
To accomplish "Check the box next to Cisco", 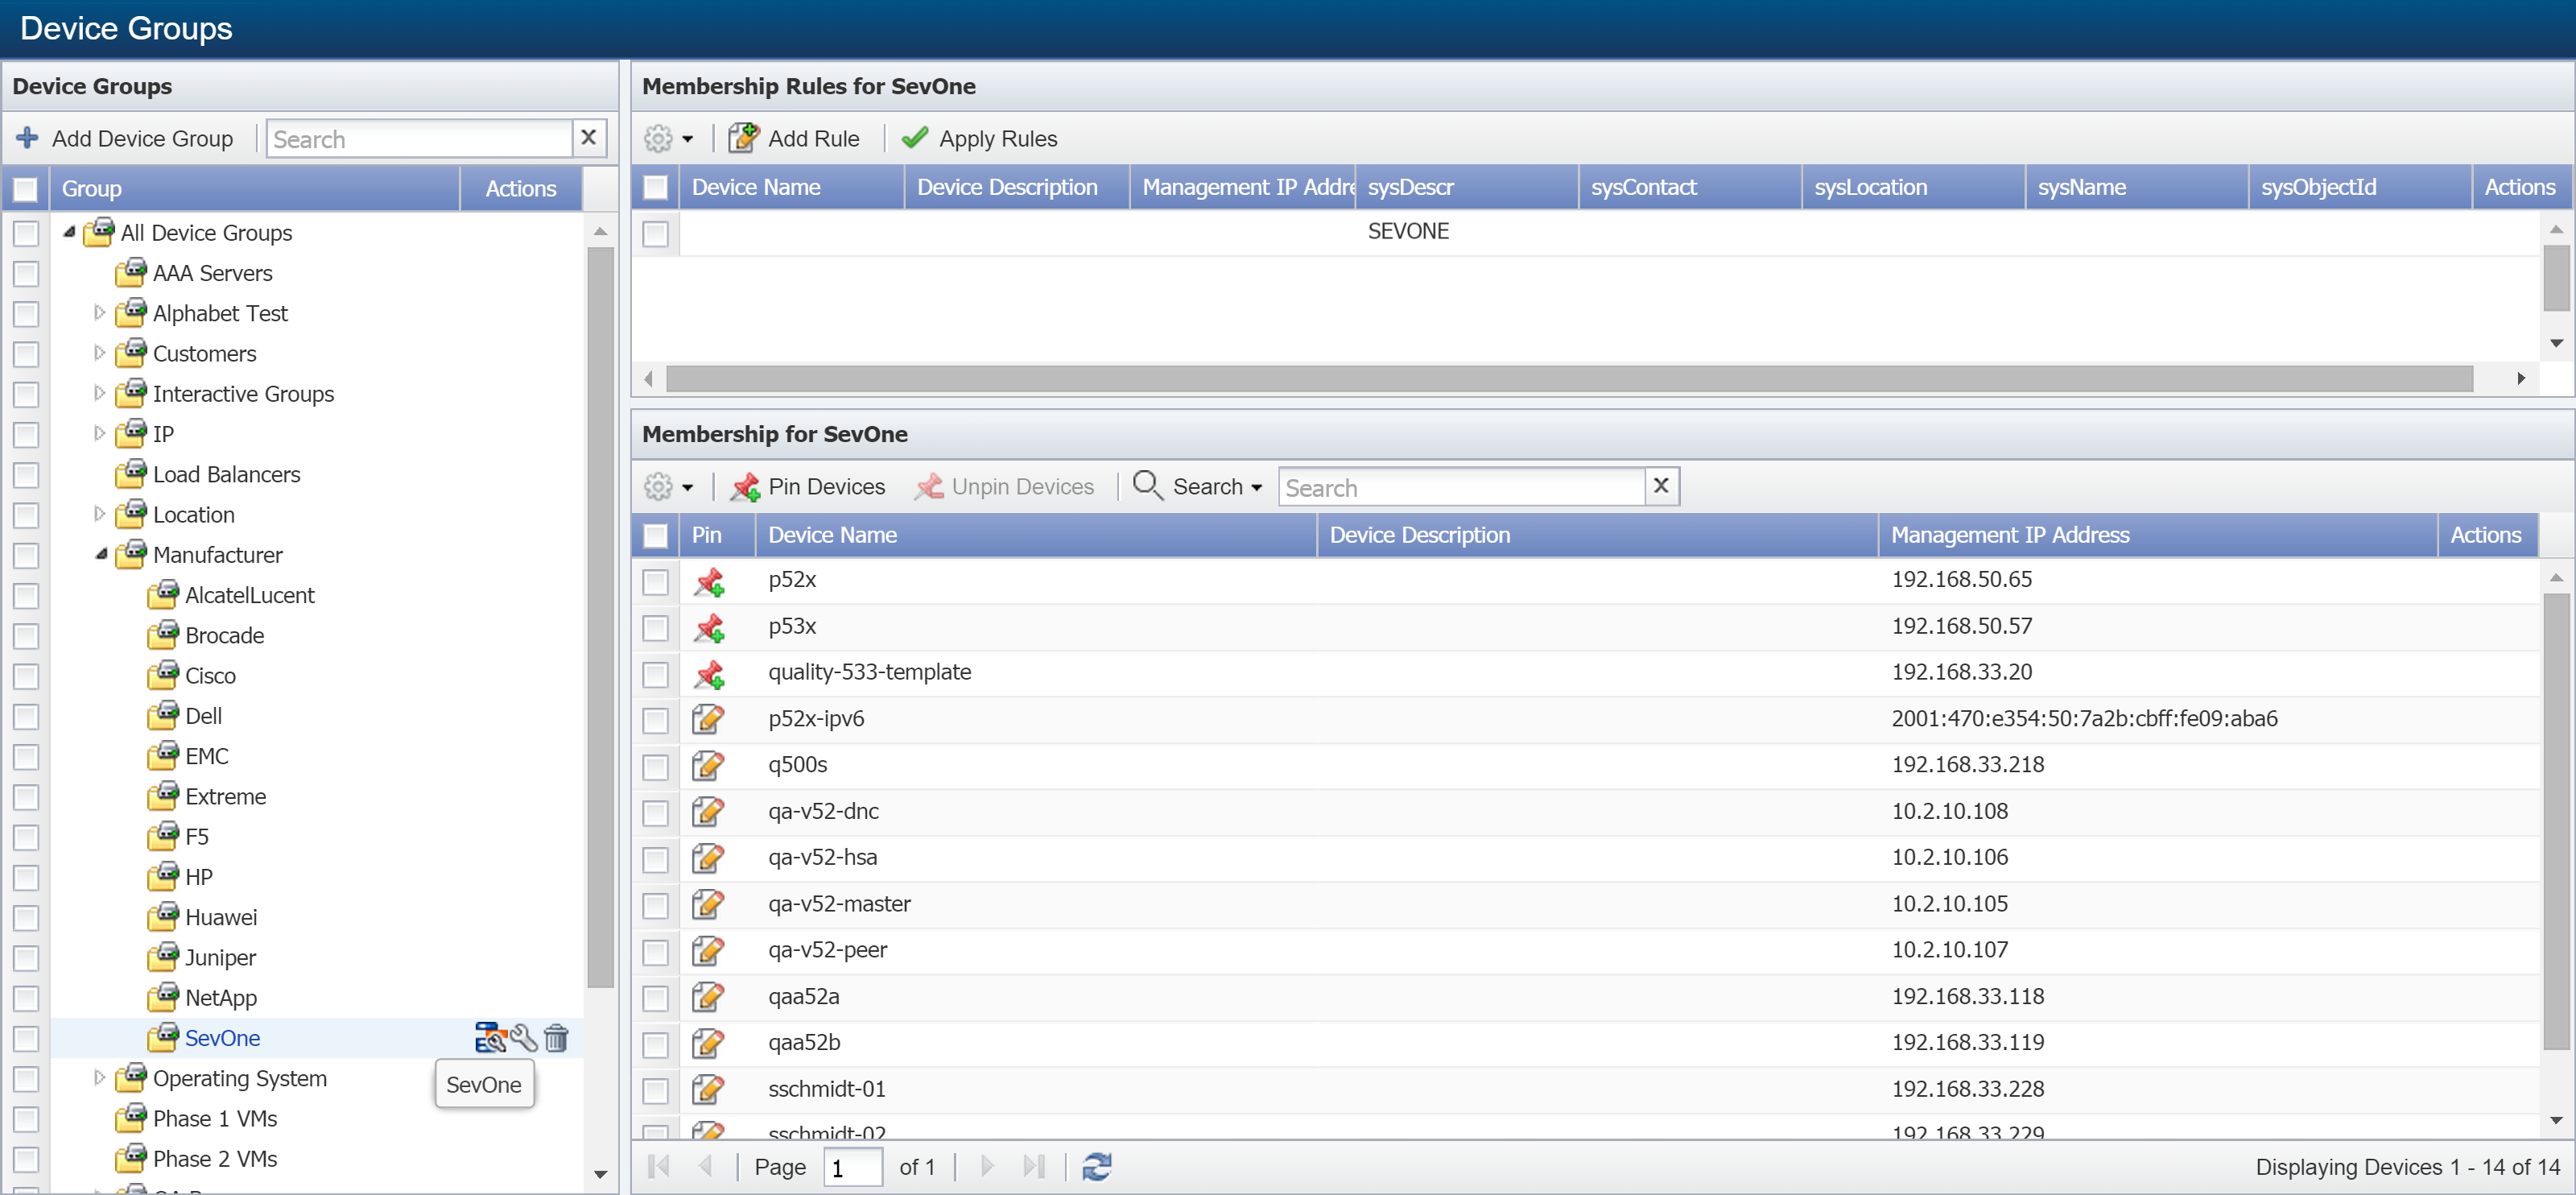I will pos(26,677).
